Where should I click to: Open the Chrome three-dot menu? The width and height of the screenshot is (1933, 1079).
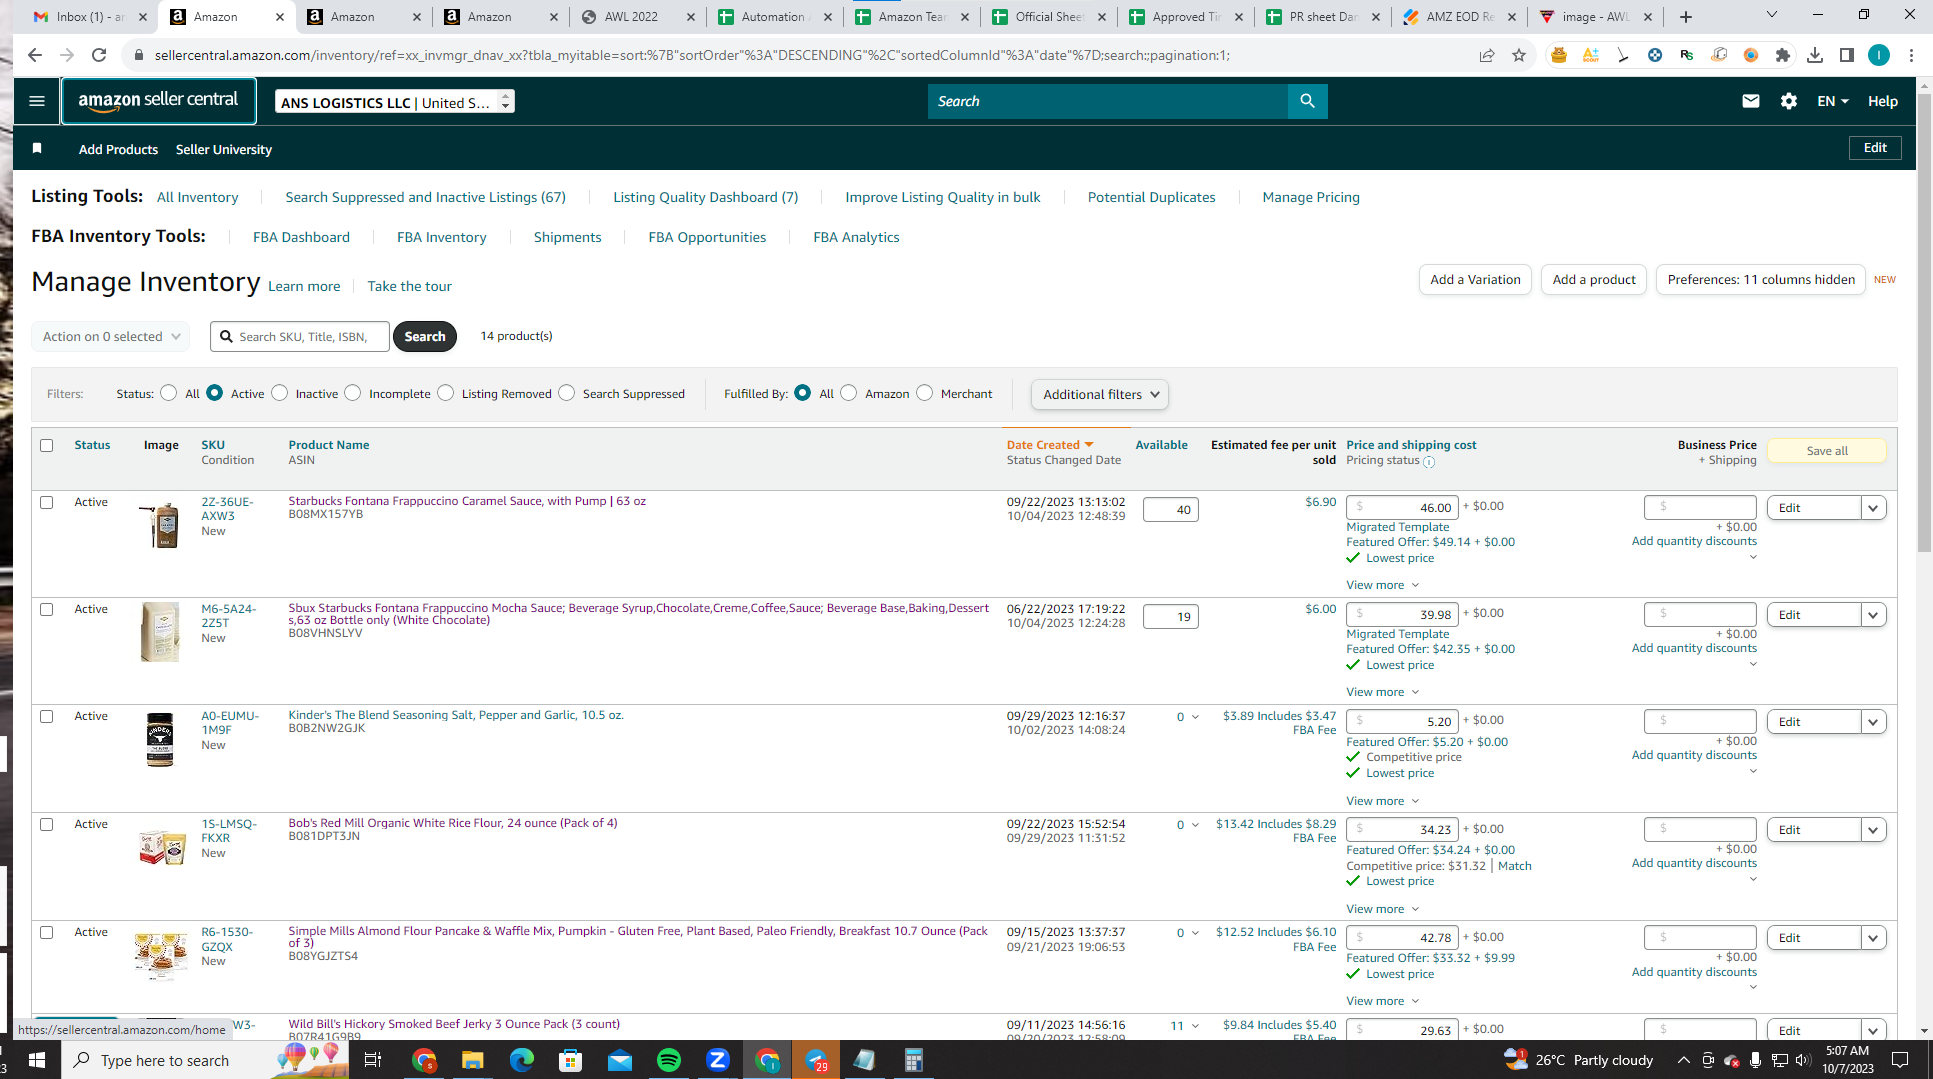click(x=1911, y=55)
